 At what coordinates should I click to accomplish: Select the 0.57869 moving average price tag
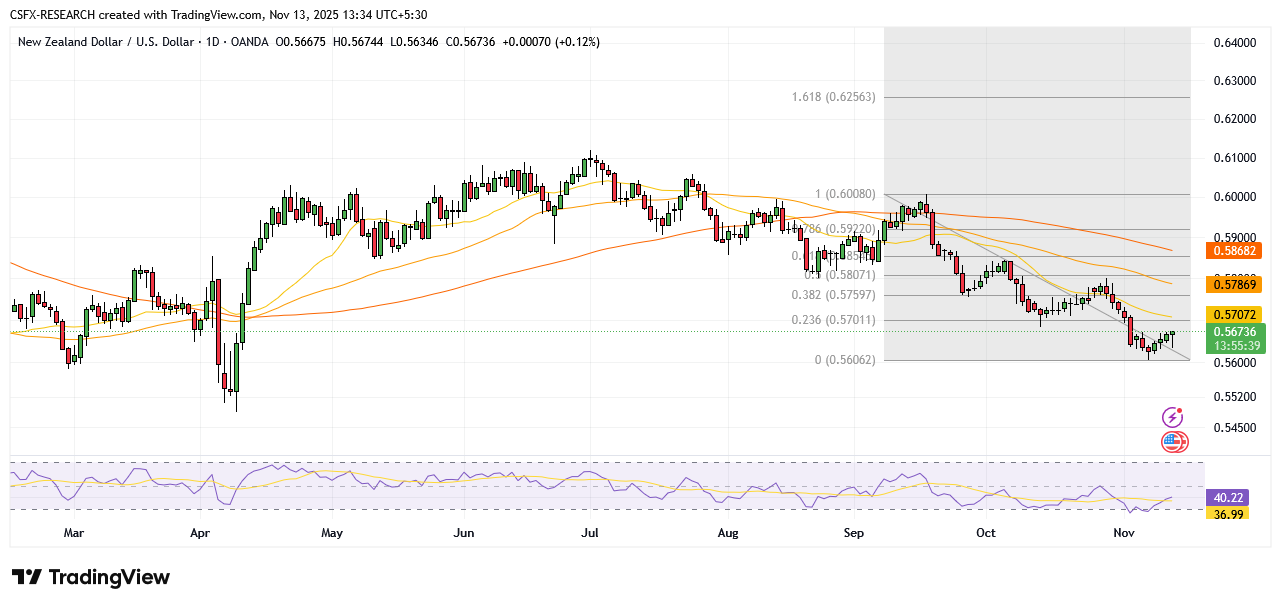click(1236, 285)
